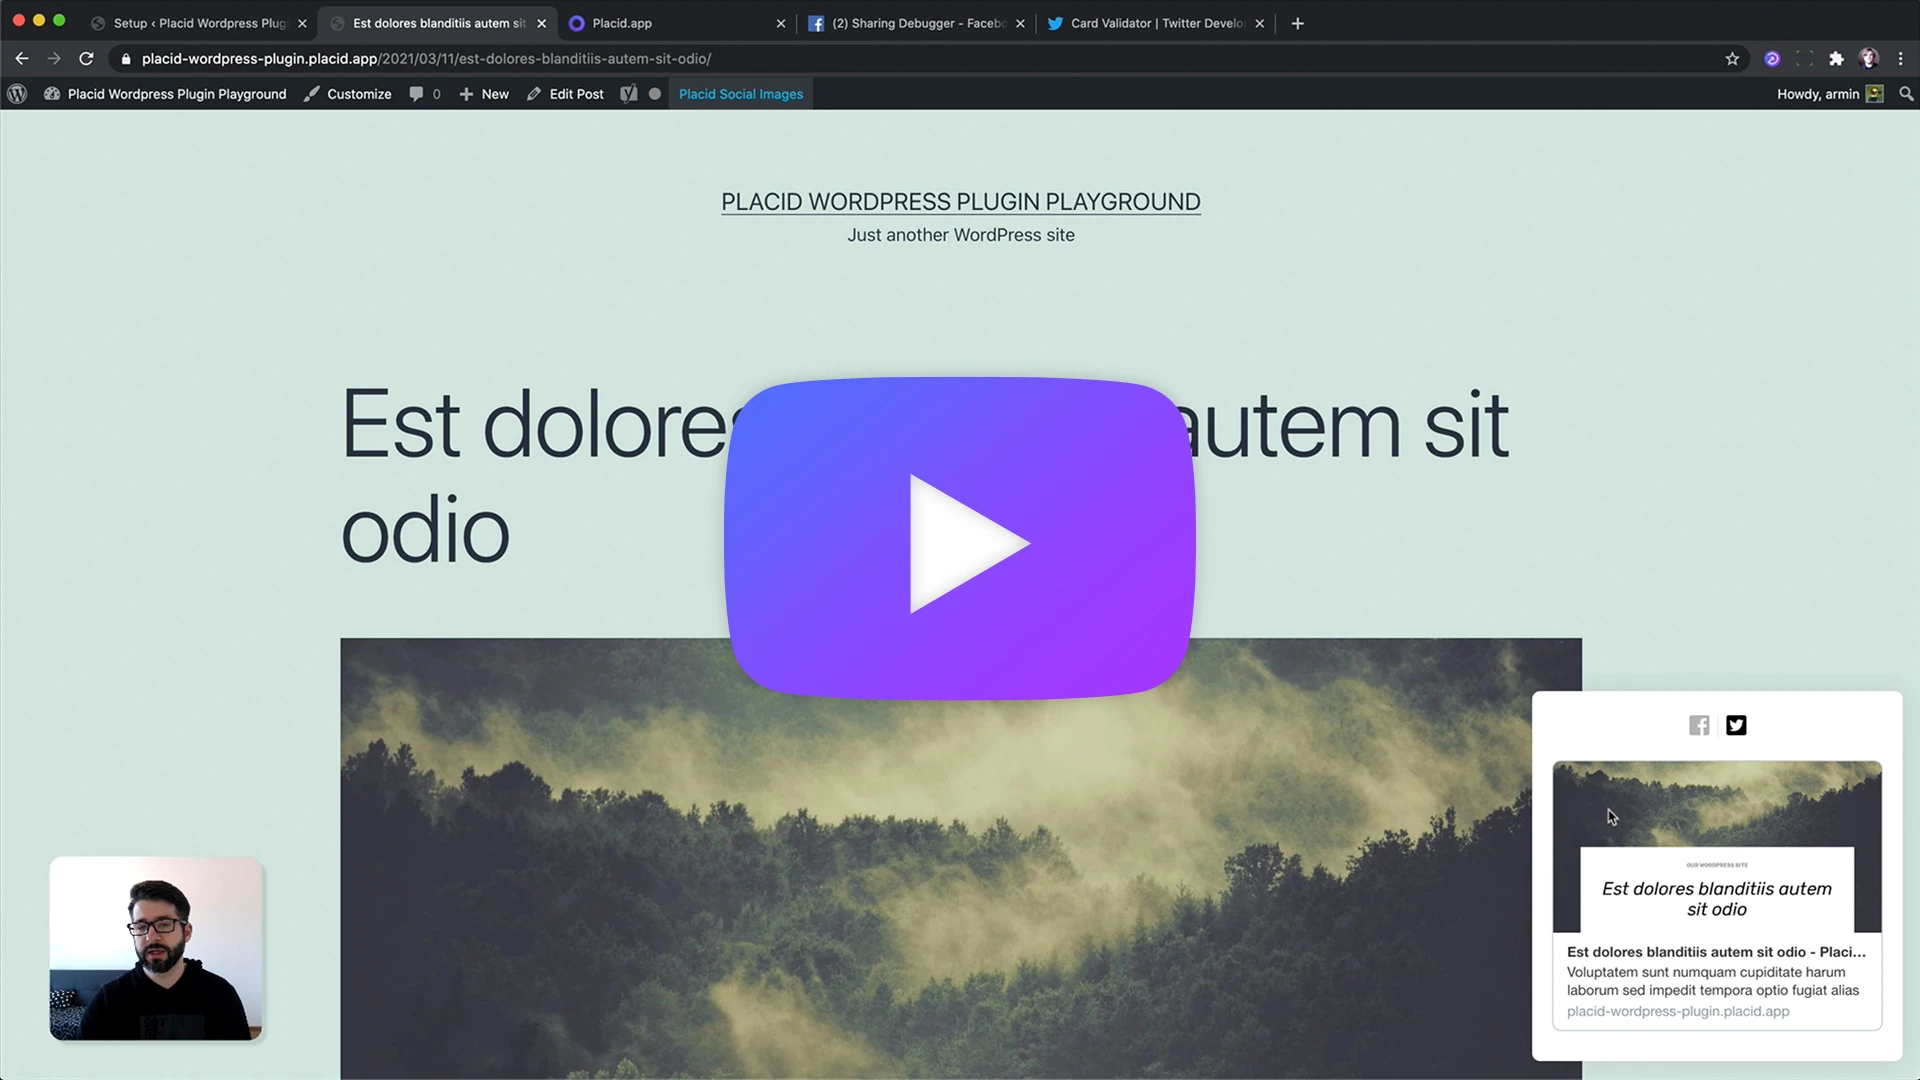
Task: Switch to the Sharing Debugger Facebook tab
Action: point(916,23)
